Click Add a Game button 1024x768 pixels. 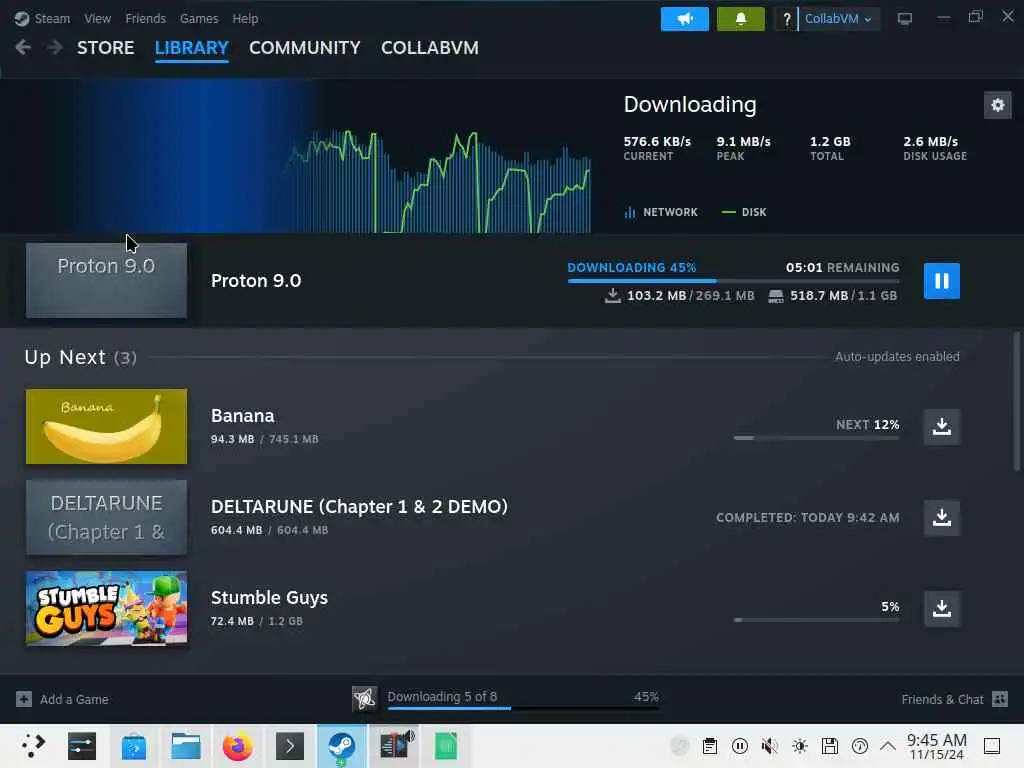(x=62, y=699)
